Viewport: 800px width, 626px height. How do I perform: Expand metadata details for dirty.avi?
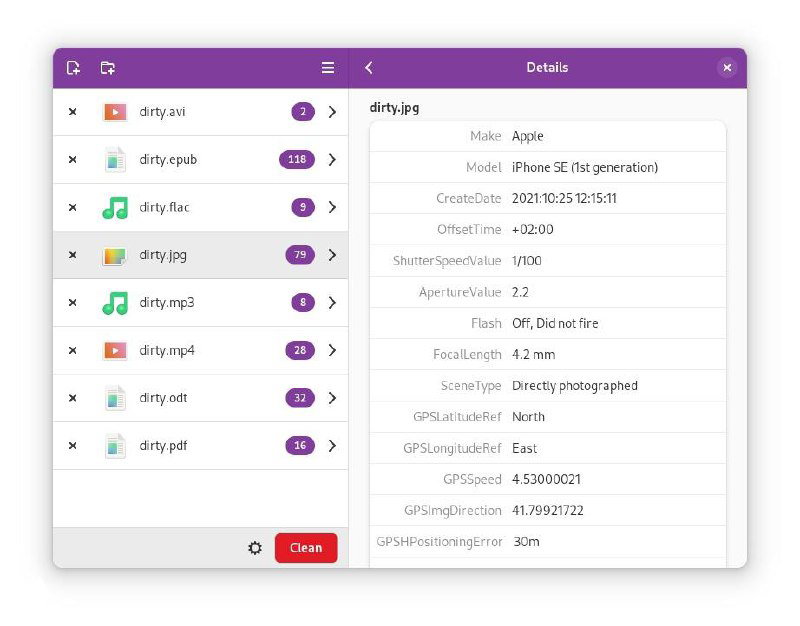point(333,111)
